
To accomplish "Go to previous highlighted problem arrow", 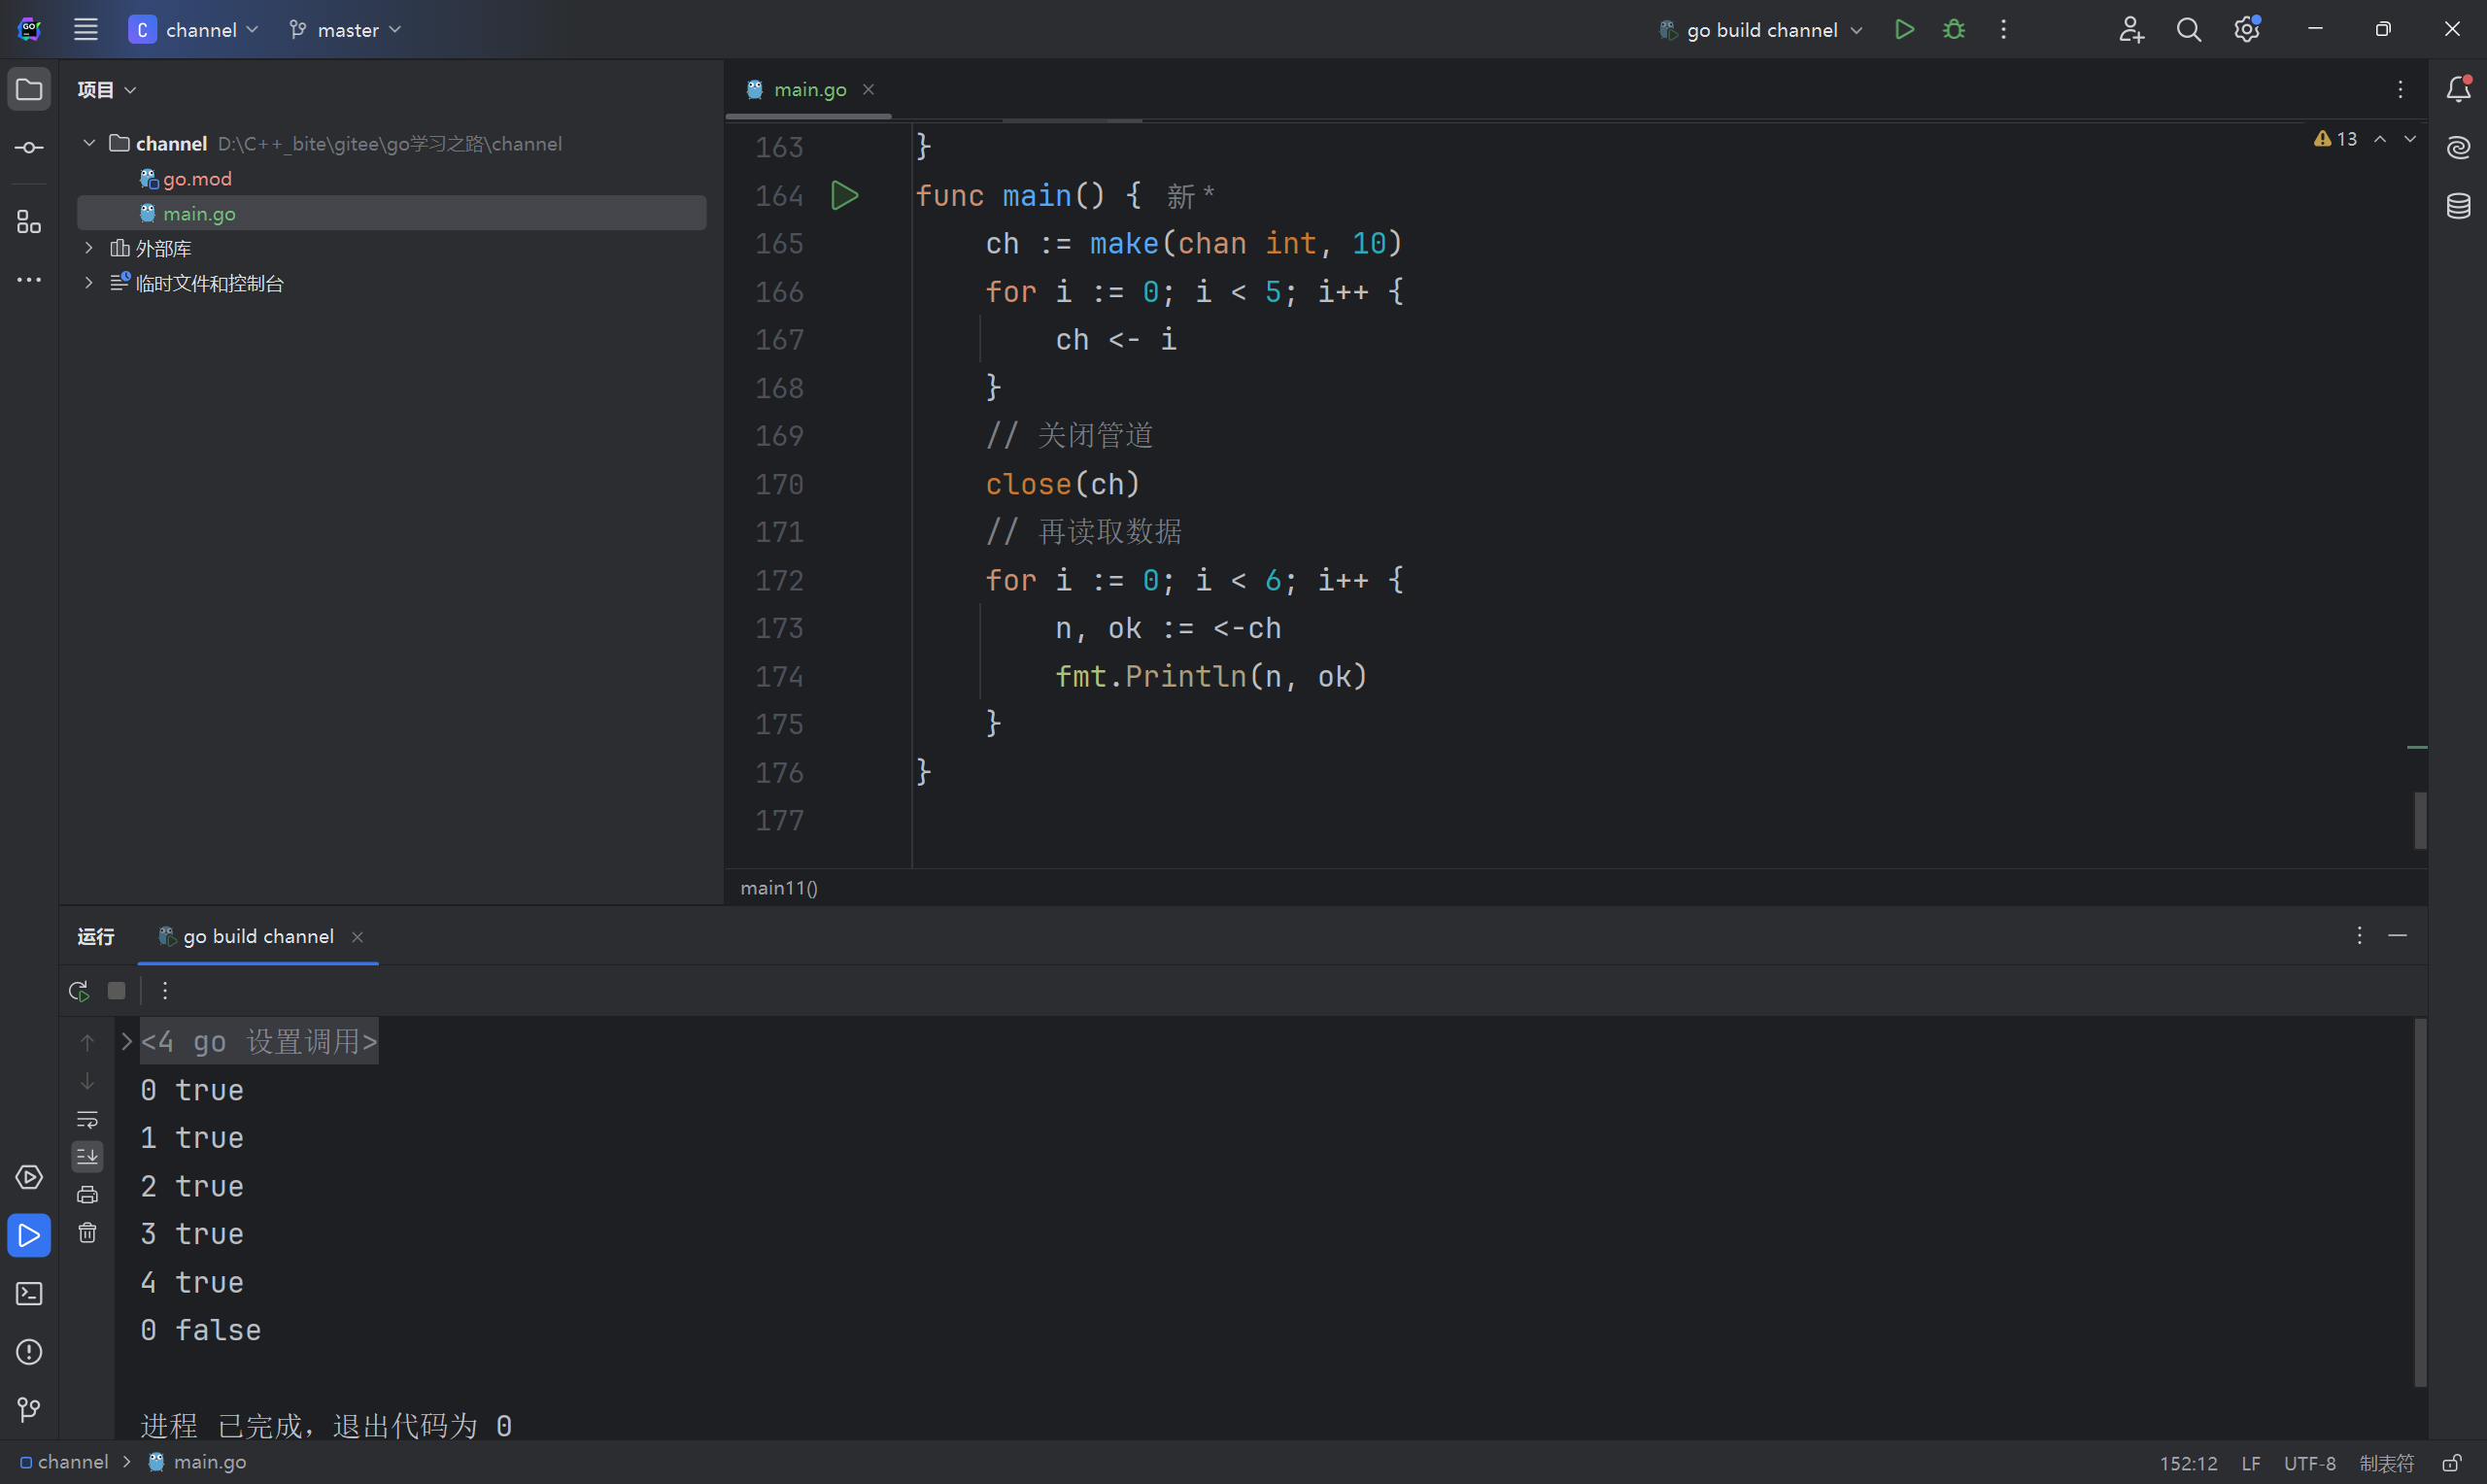I will (2380, 138).
